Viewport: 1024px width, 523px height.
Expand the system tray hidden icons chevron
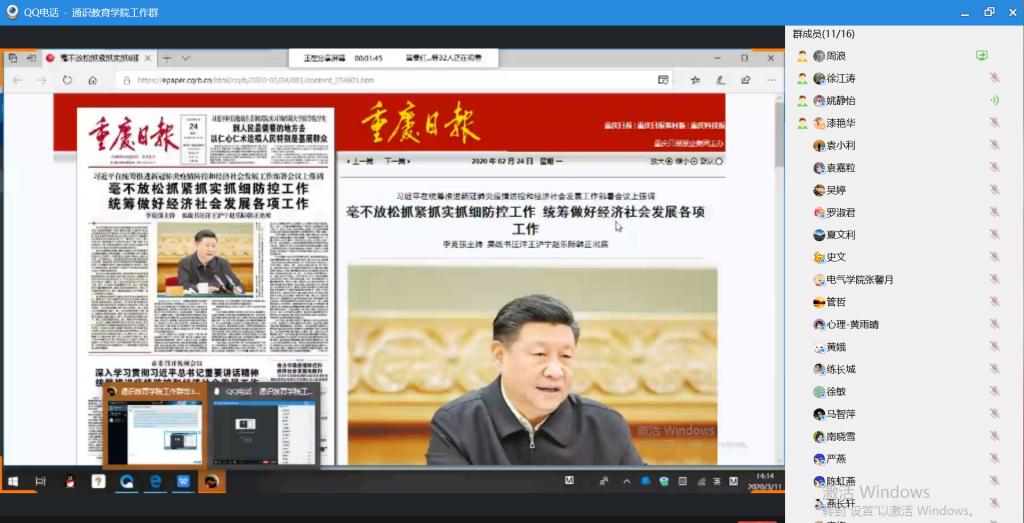click(x=627, y=482)
